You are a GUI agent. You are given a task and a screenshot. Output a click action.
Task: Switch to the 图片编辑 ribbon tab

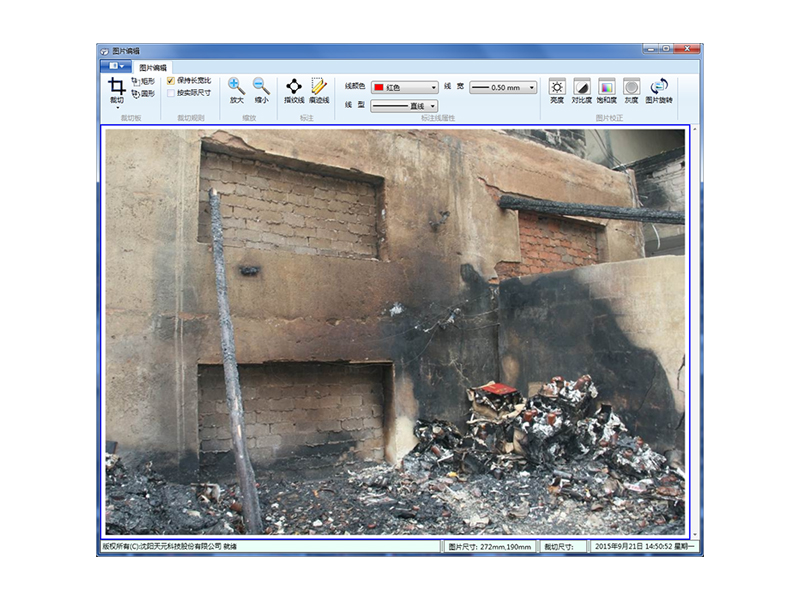pos(154,67)
